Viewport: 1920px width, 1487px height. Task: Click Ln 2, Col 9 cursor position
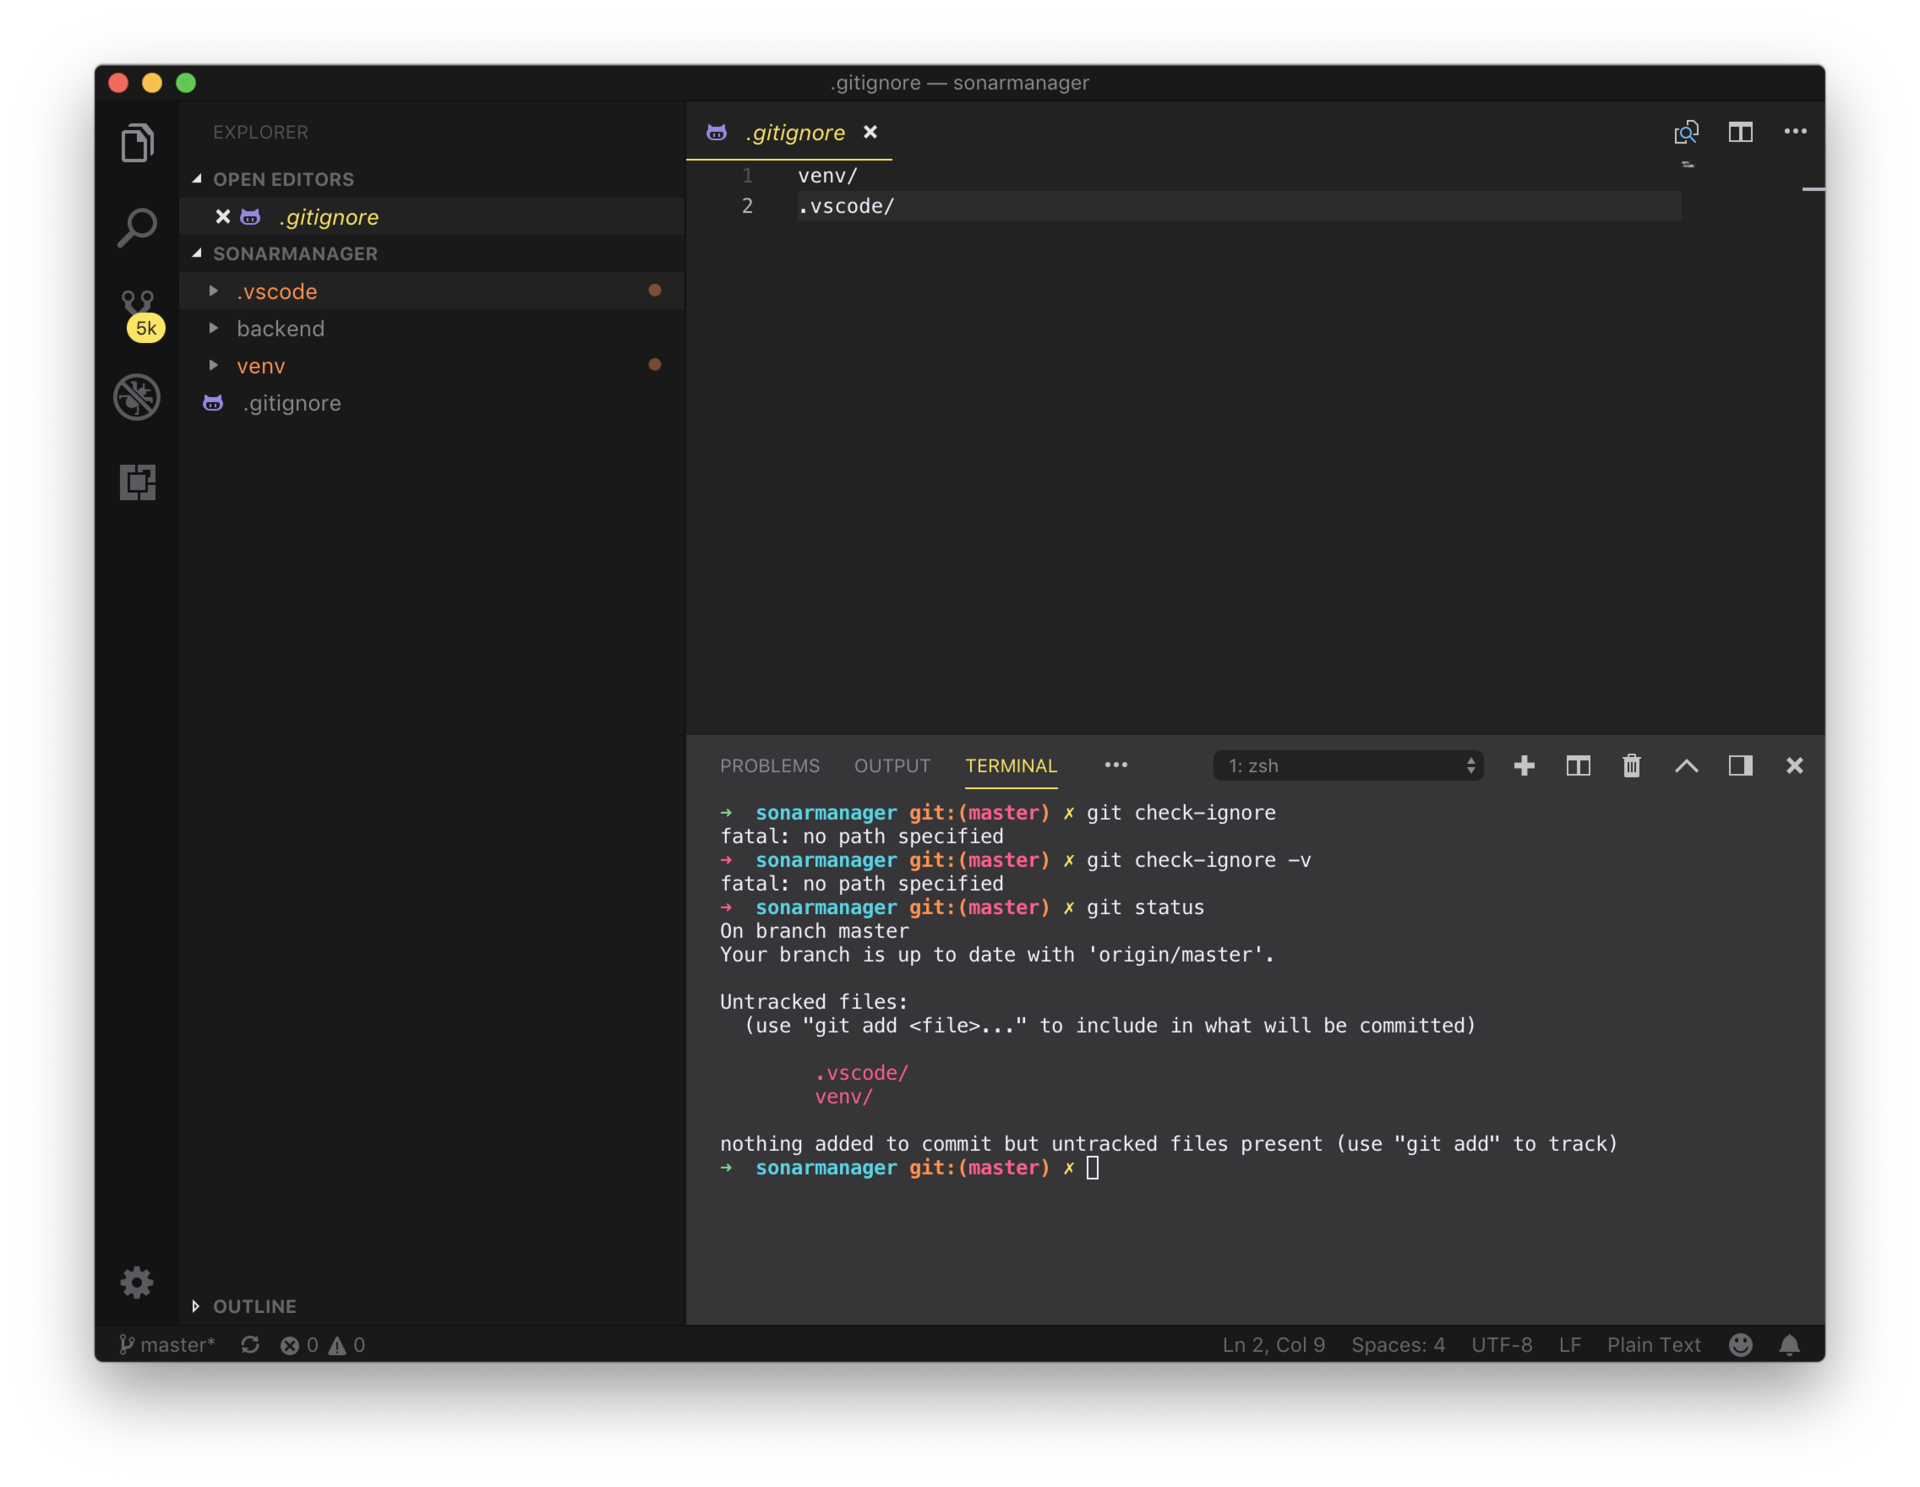coord(1273,1344)
